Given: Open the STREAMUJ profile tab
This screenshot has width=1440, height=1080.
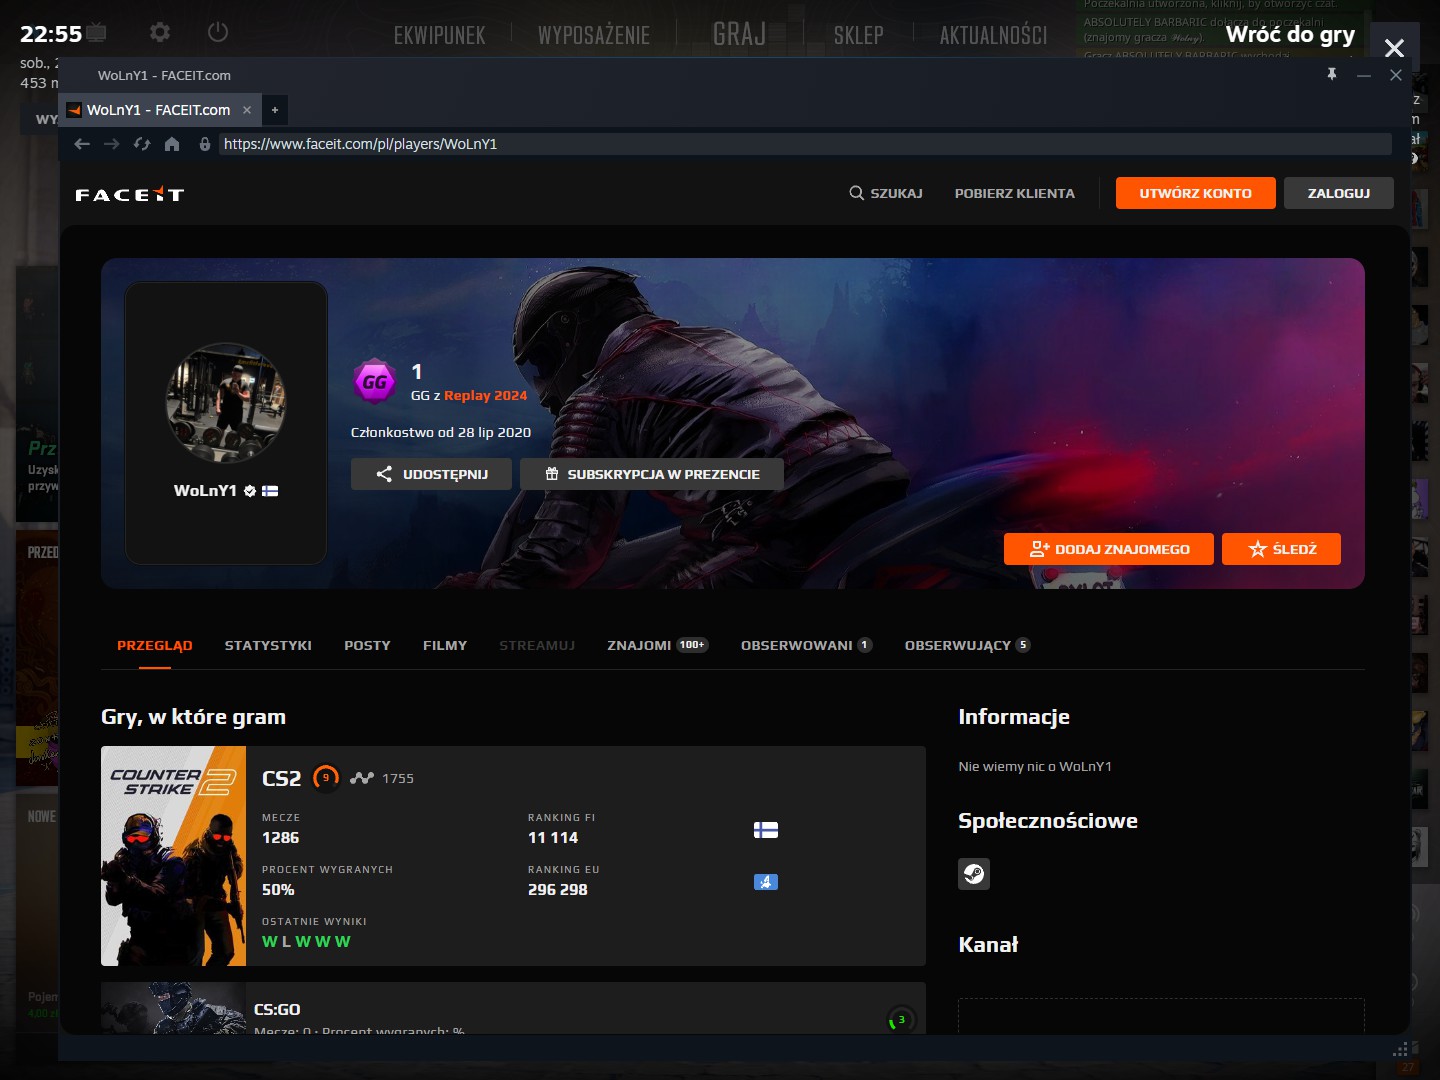Looking at the screenshot, I should 537,646.
